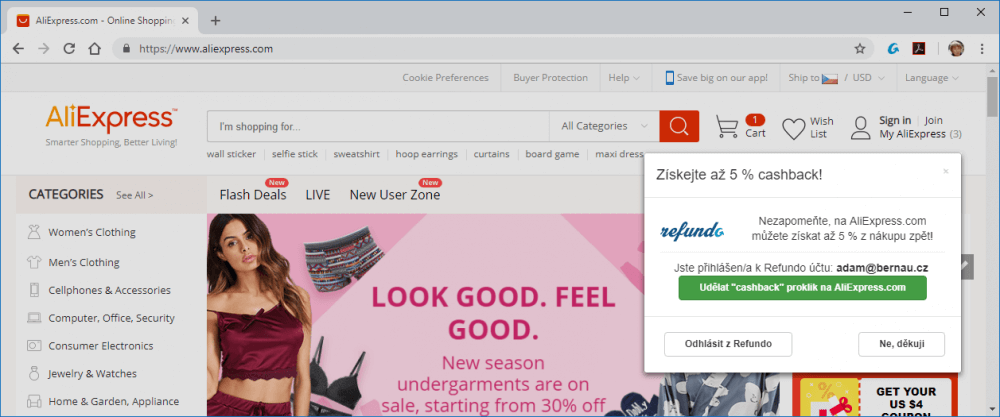Click the Home & Garden category icon
Viewport: 1000px width, 417px height.
click(34, 402)
